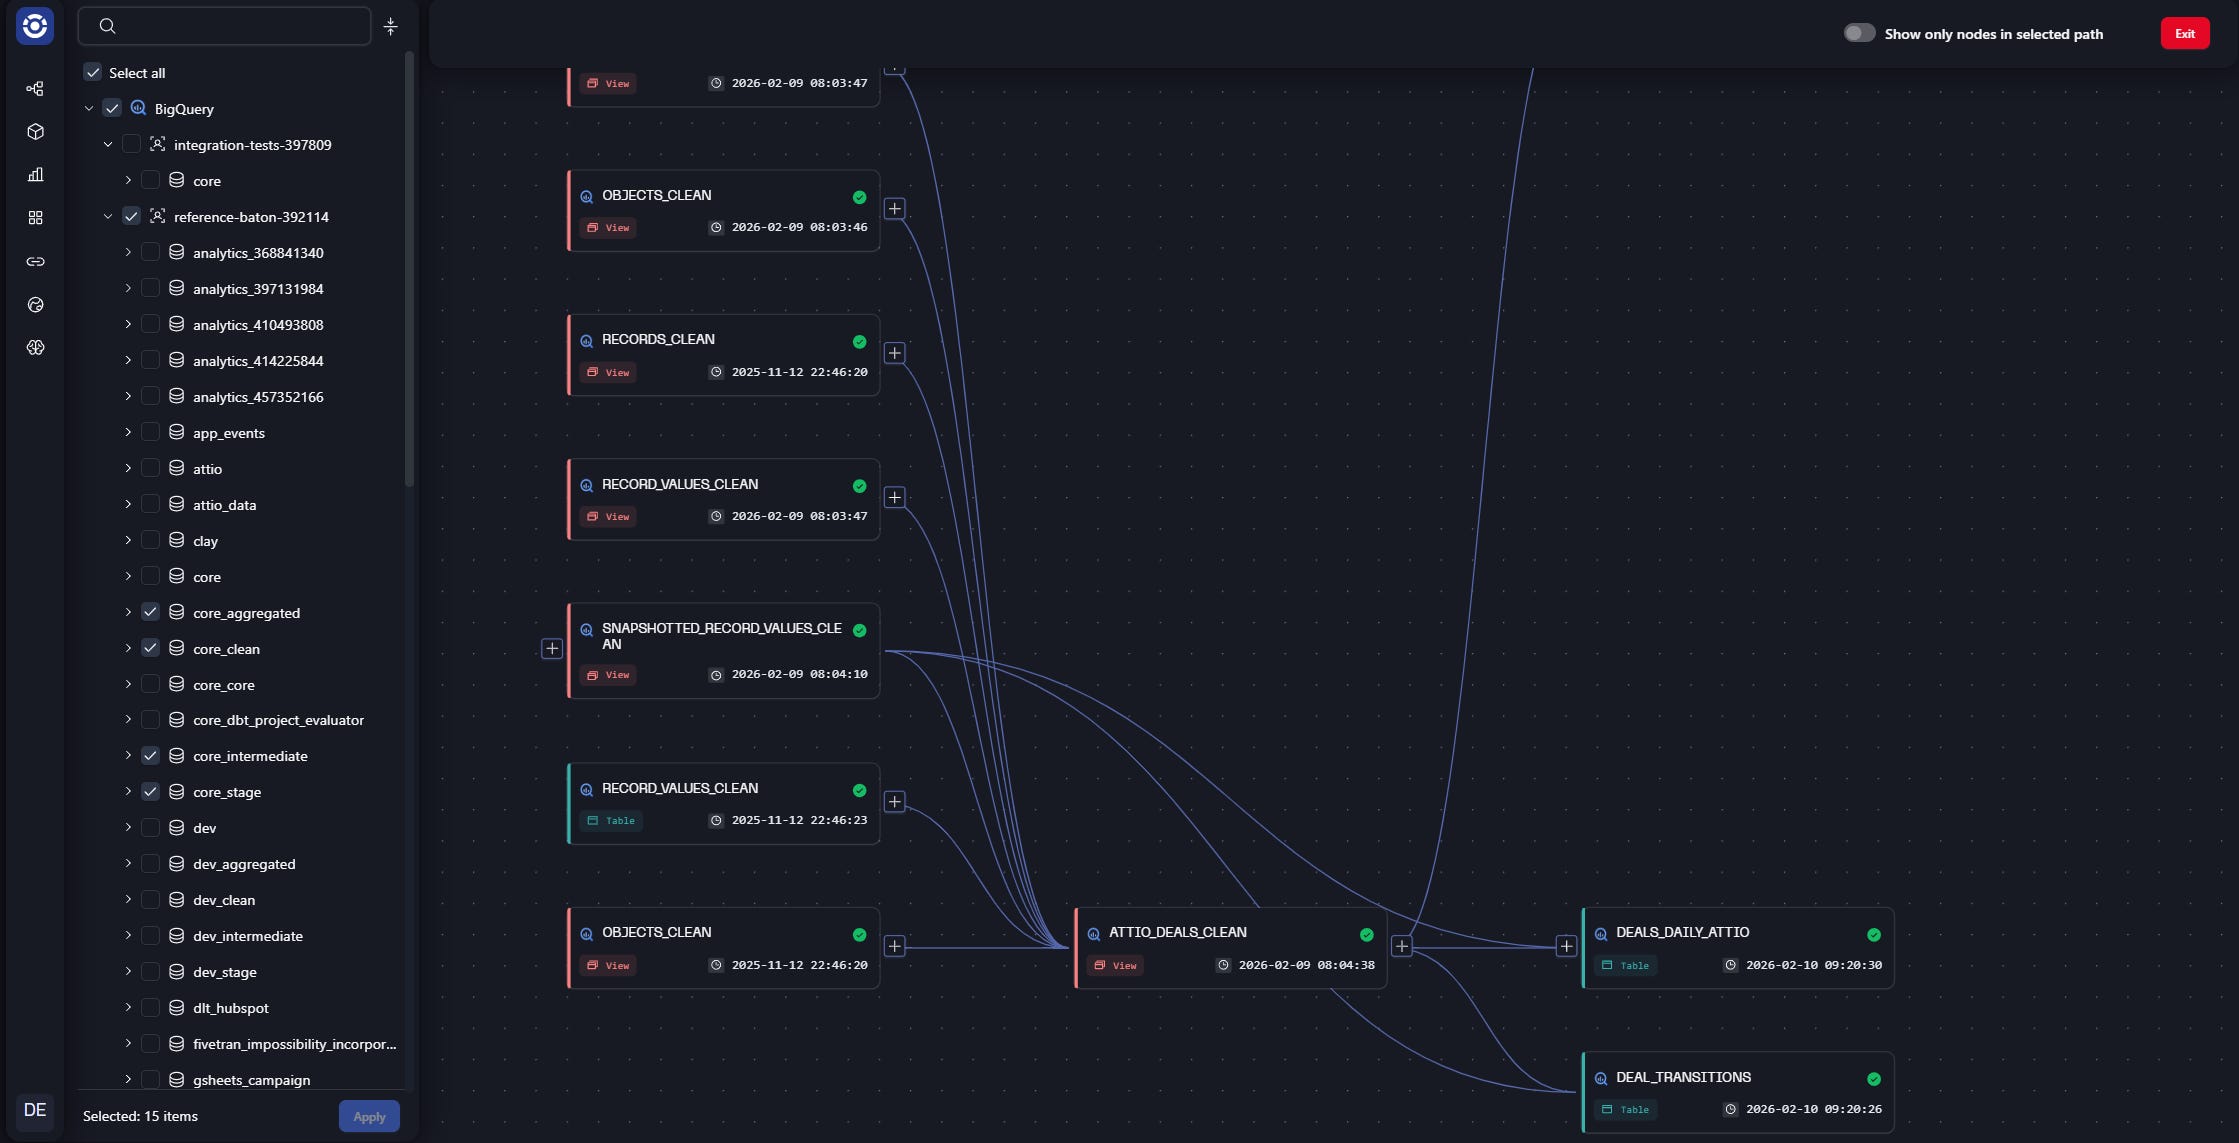Collapse the BigQuery tree node
The height and width of the screenshot is (1143, 2239).
[89, 109]
